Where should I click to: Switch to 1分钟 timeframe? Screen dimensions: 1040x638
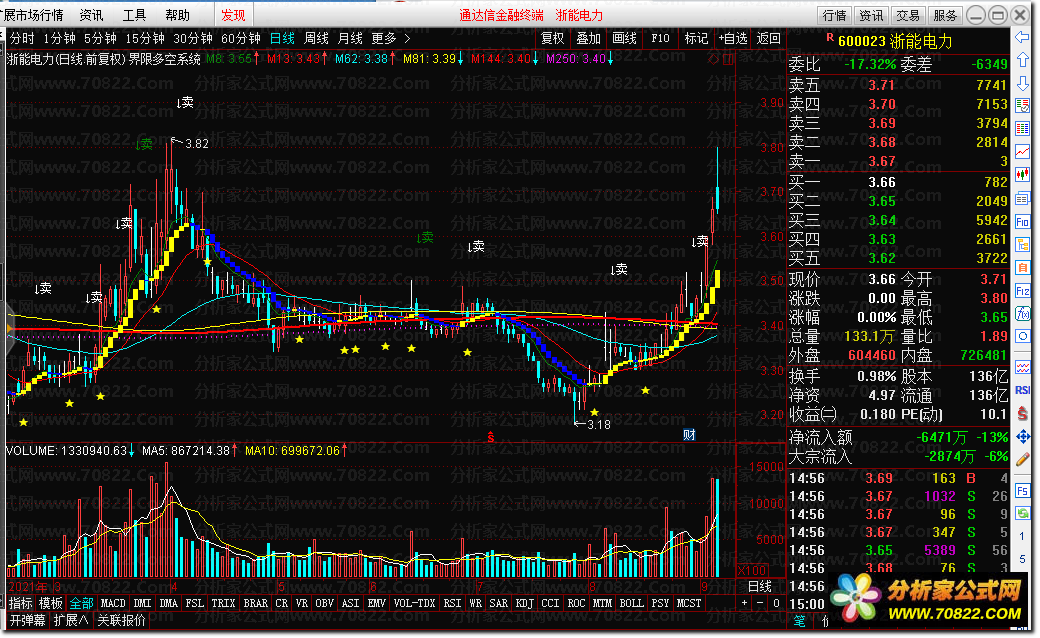[60, 38]
